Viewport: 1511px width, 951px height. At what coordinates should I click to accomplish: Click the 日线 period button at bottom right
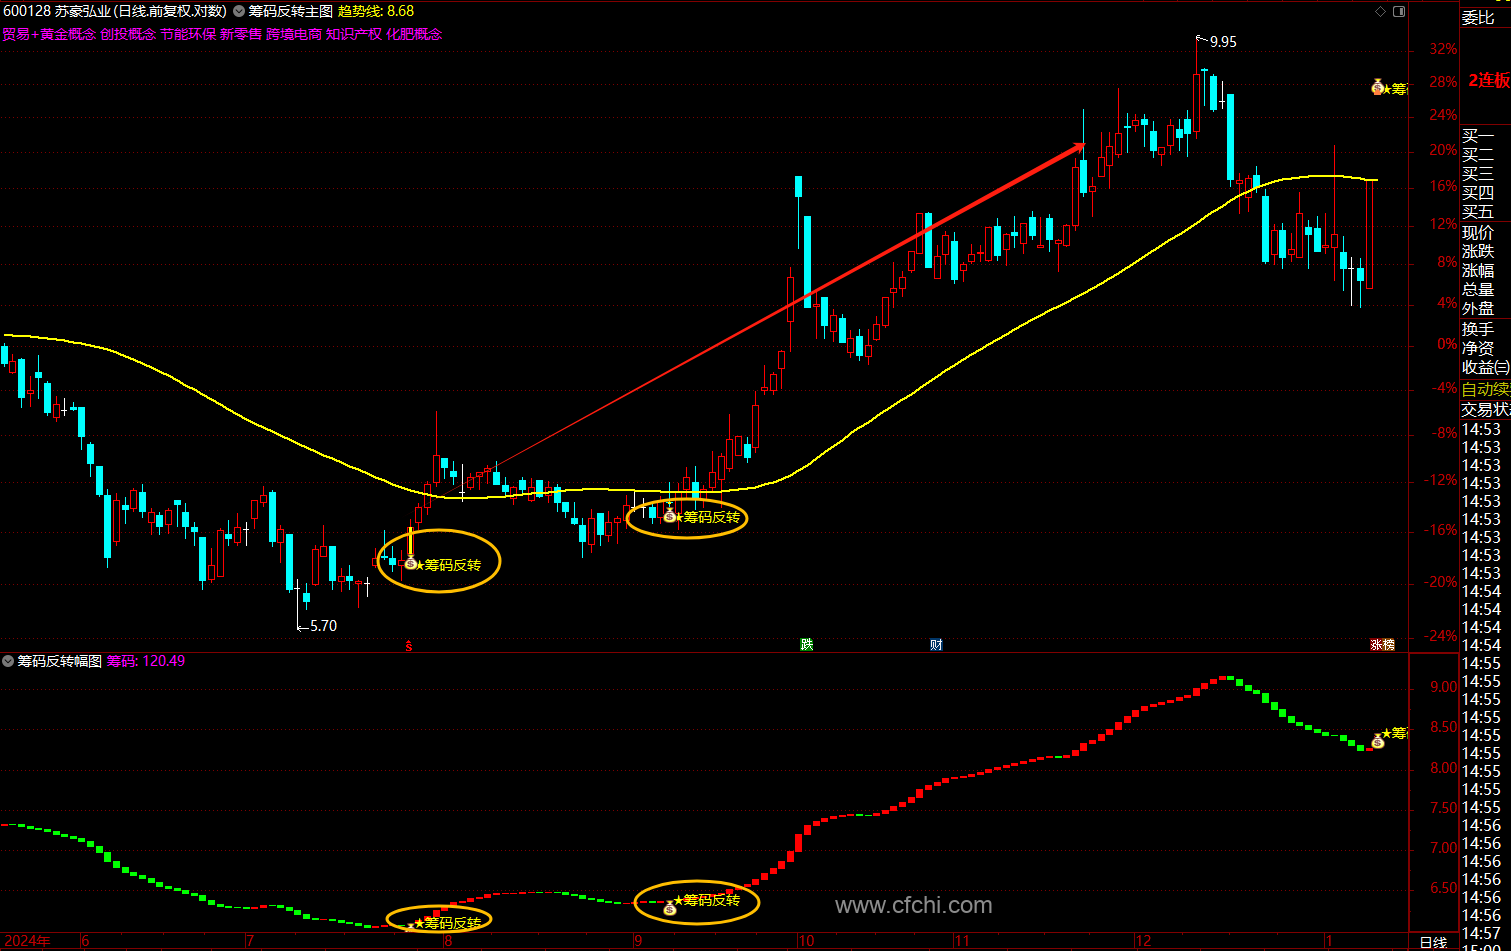pyautogui.click(x=1433, y=942)
